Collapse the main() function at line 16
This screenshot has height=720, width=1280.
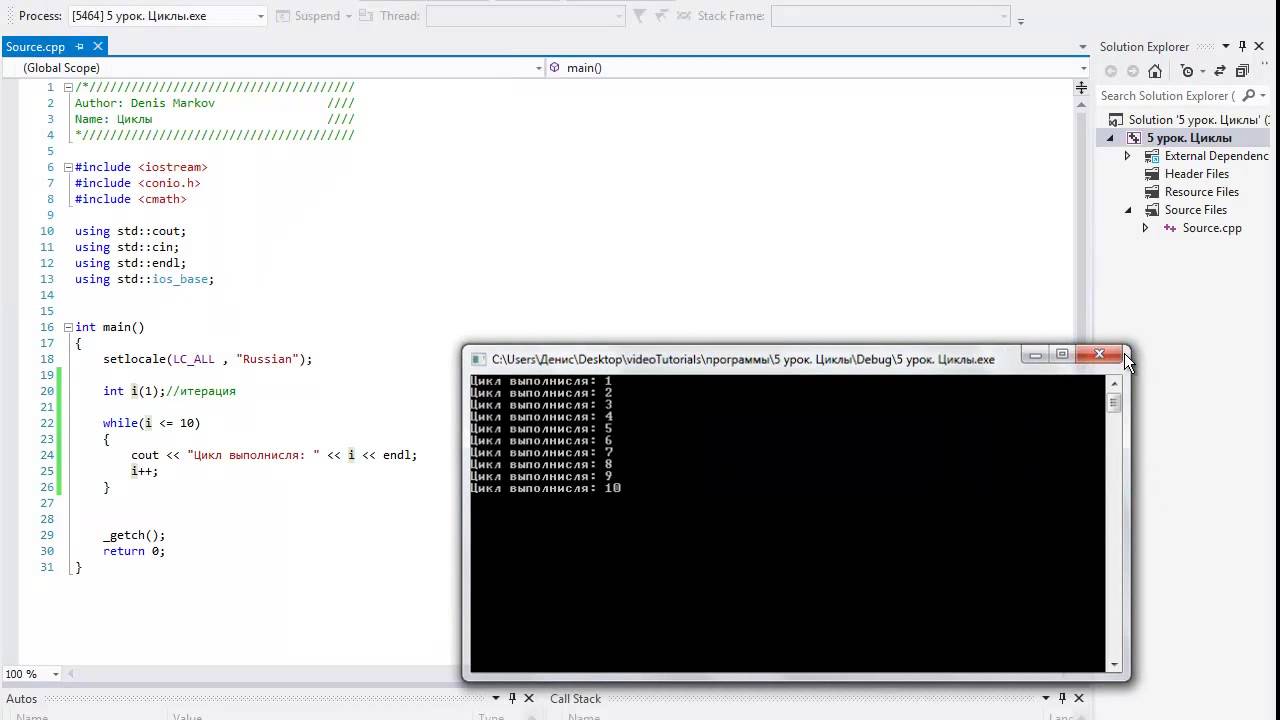pos(68,327)
